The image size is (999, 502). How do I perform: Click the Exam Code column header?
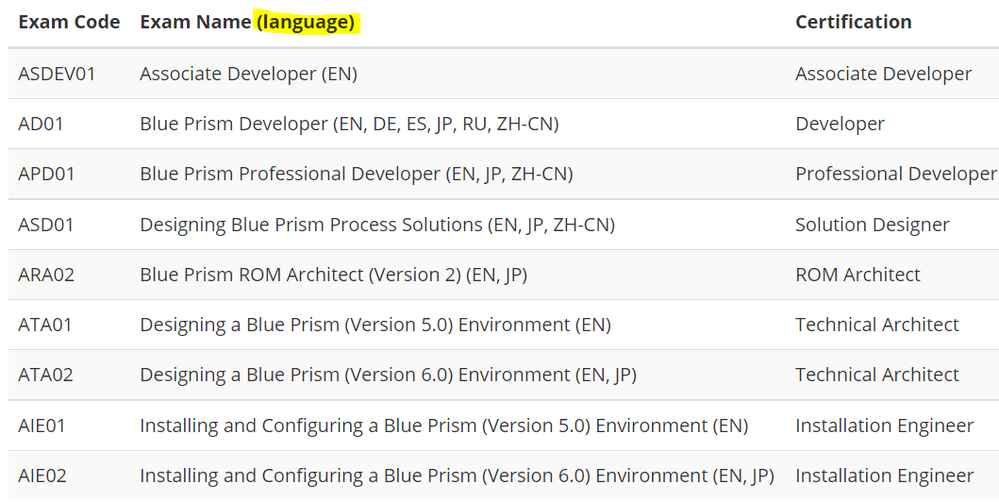point(69,22)
